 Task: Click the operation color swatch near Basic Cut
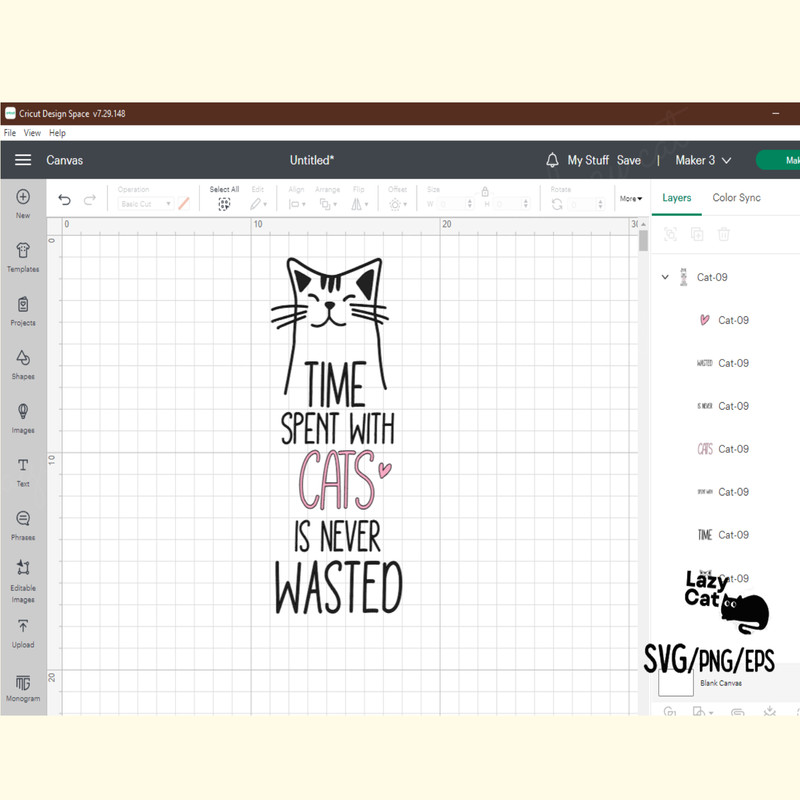[184, 203]
